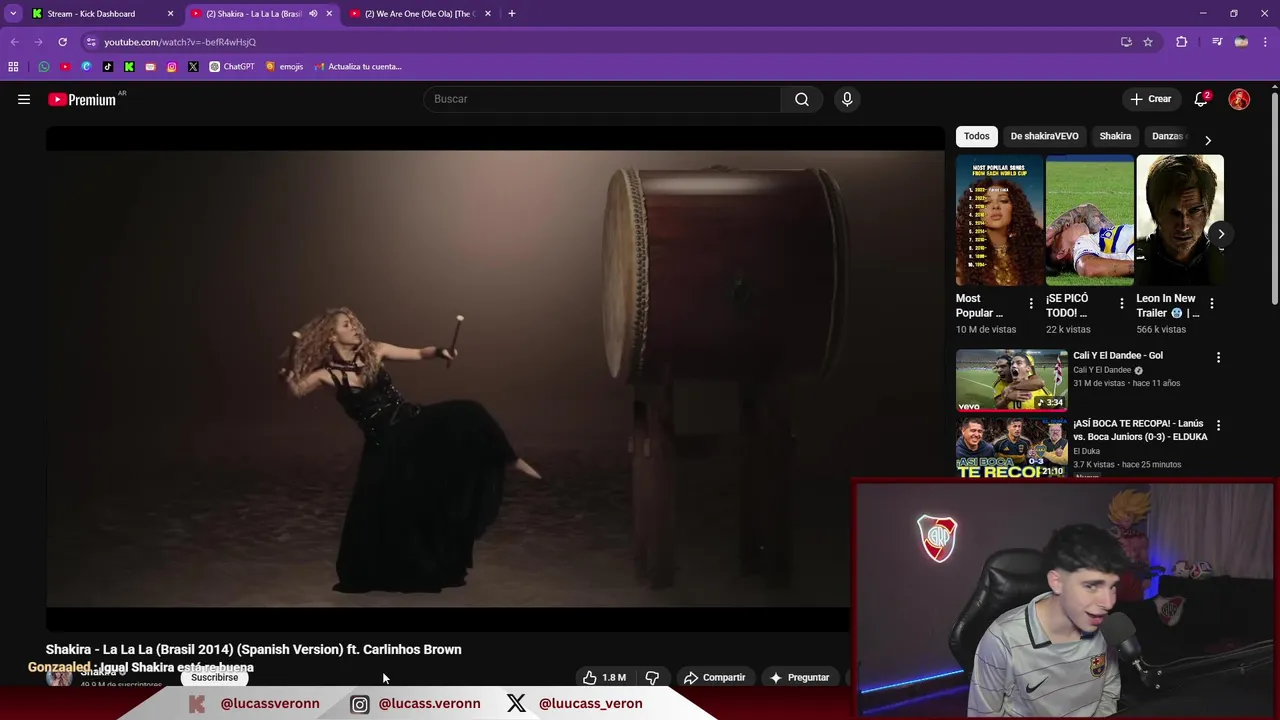The image size is (1280, 720).
Task: Close the We Are One (Ole Ola) tab
Action: (x=488, y=14)
